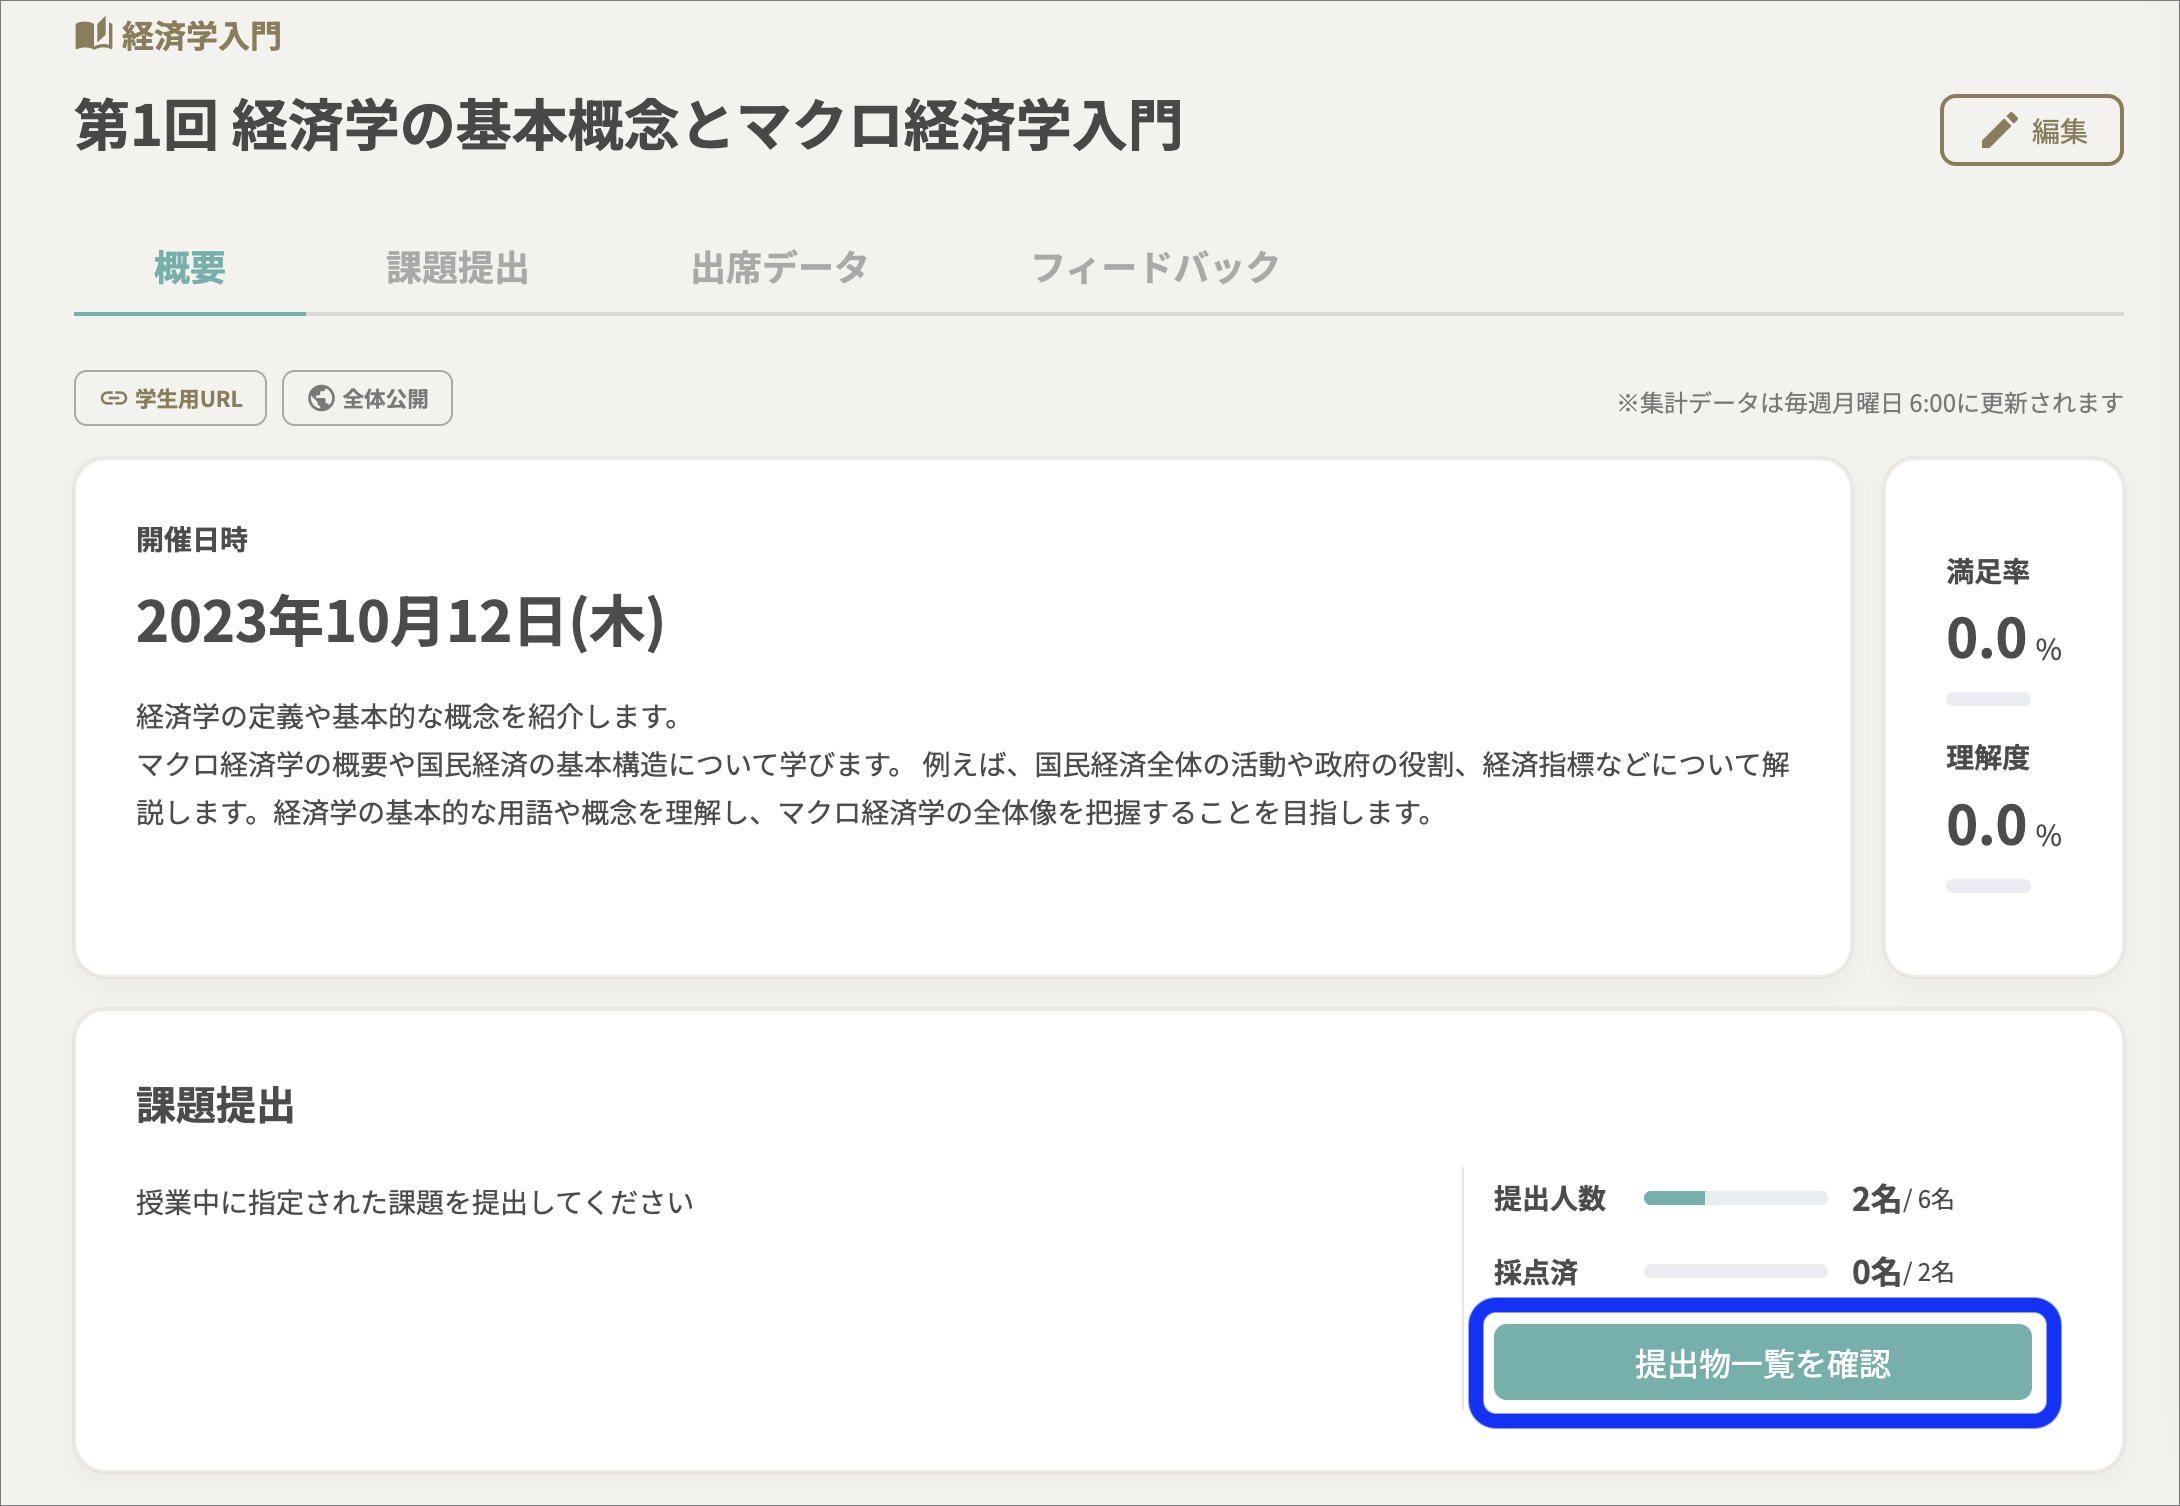Click the 採点済 progress bar

click(1736, 1271)
